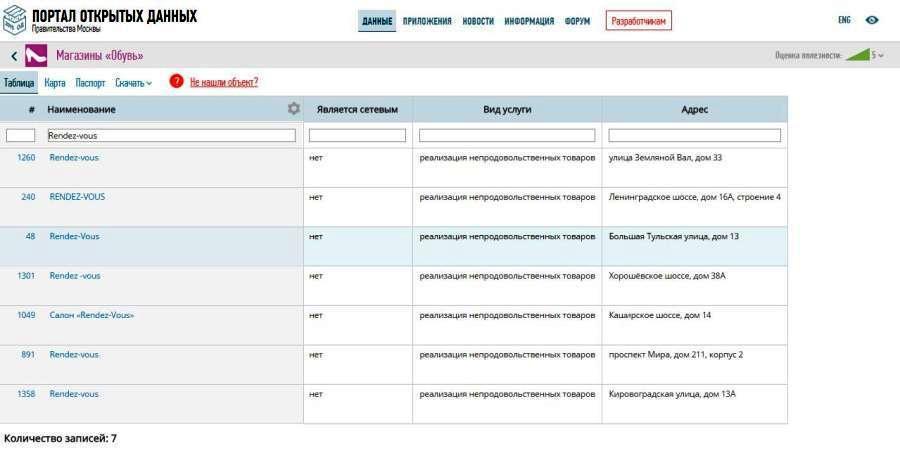Click row number 1049
Image resolution: width=900 pixels, height=458 pixels.
coord(26,315)
